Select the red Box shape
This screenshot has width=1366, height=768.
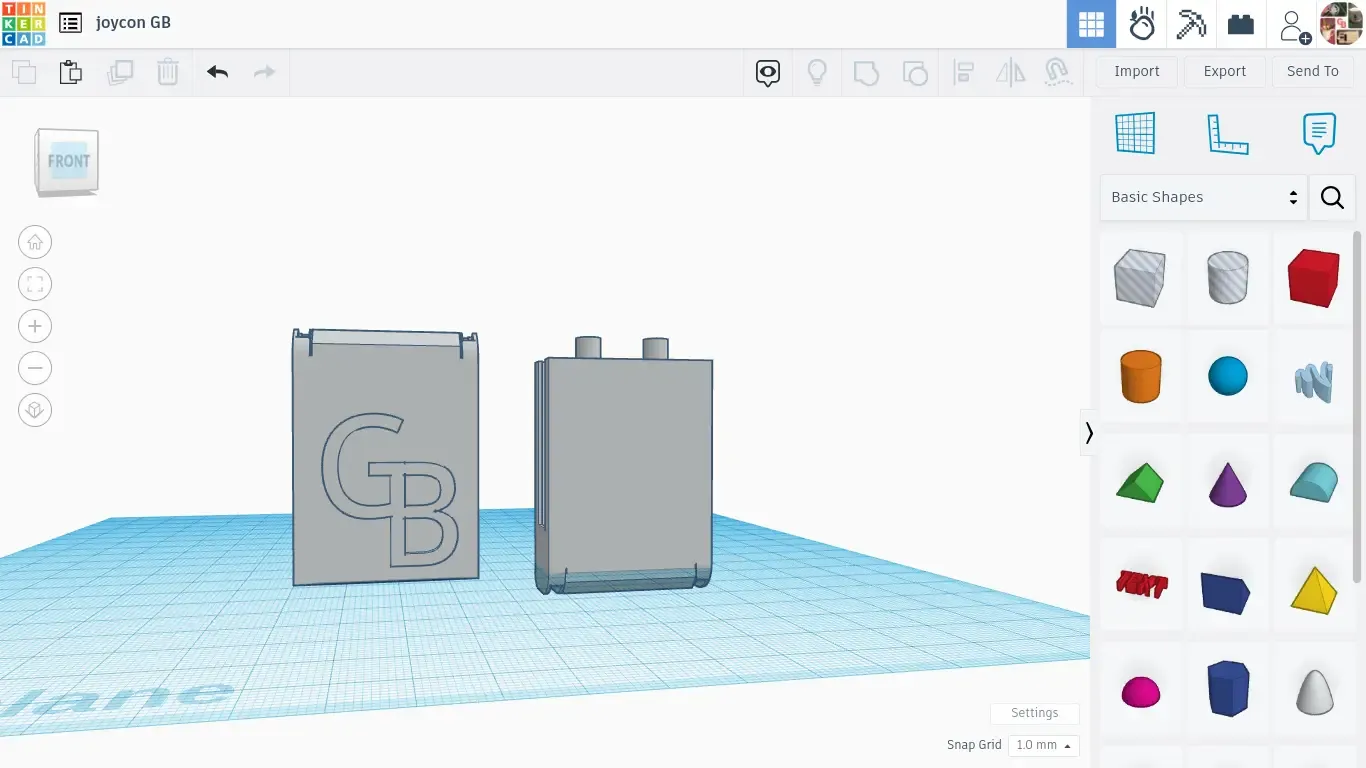click(1313, 278)
